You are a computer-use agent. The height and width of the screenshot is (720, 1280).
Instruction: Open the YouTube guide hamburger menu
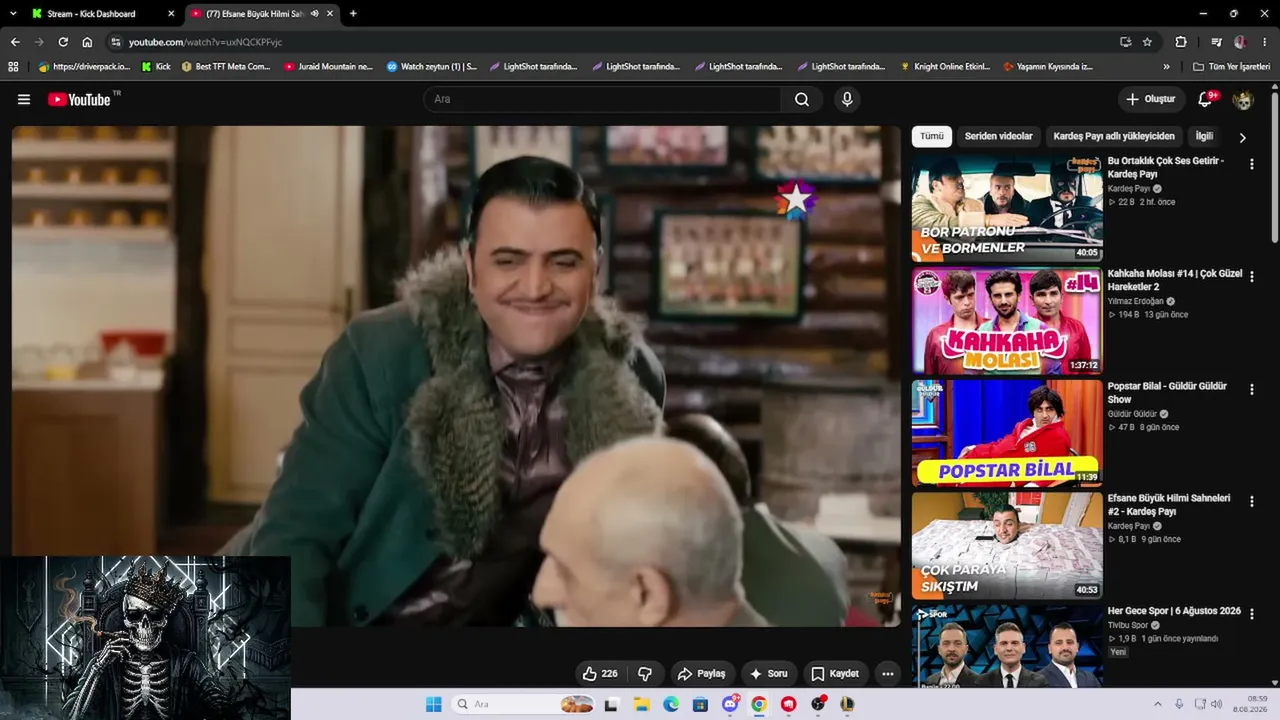pos(24,99)
